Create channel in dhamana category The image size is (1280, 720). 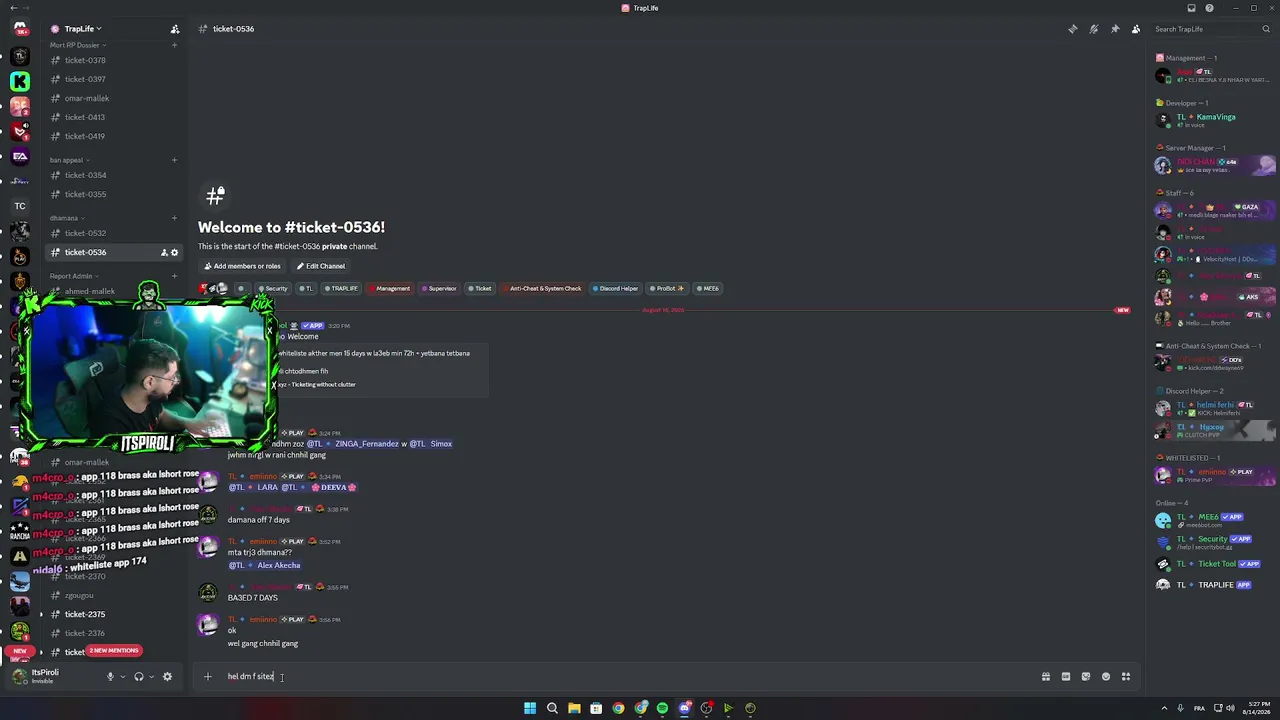click(x=175, y=218)
